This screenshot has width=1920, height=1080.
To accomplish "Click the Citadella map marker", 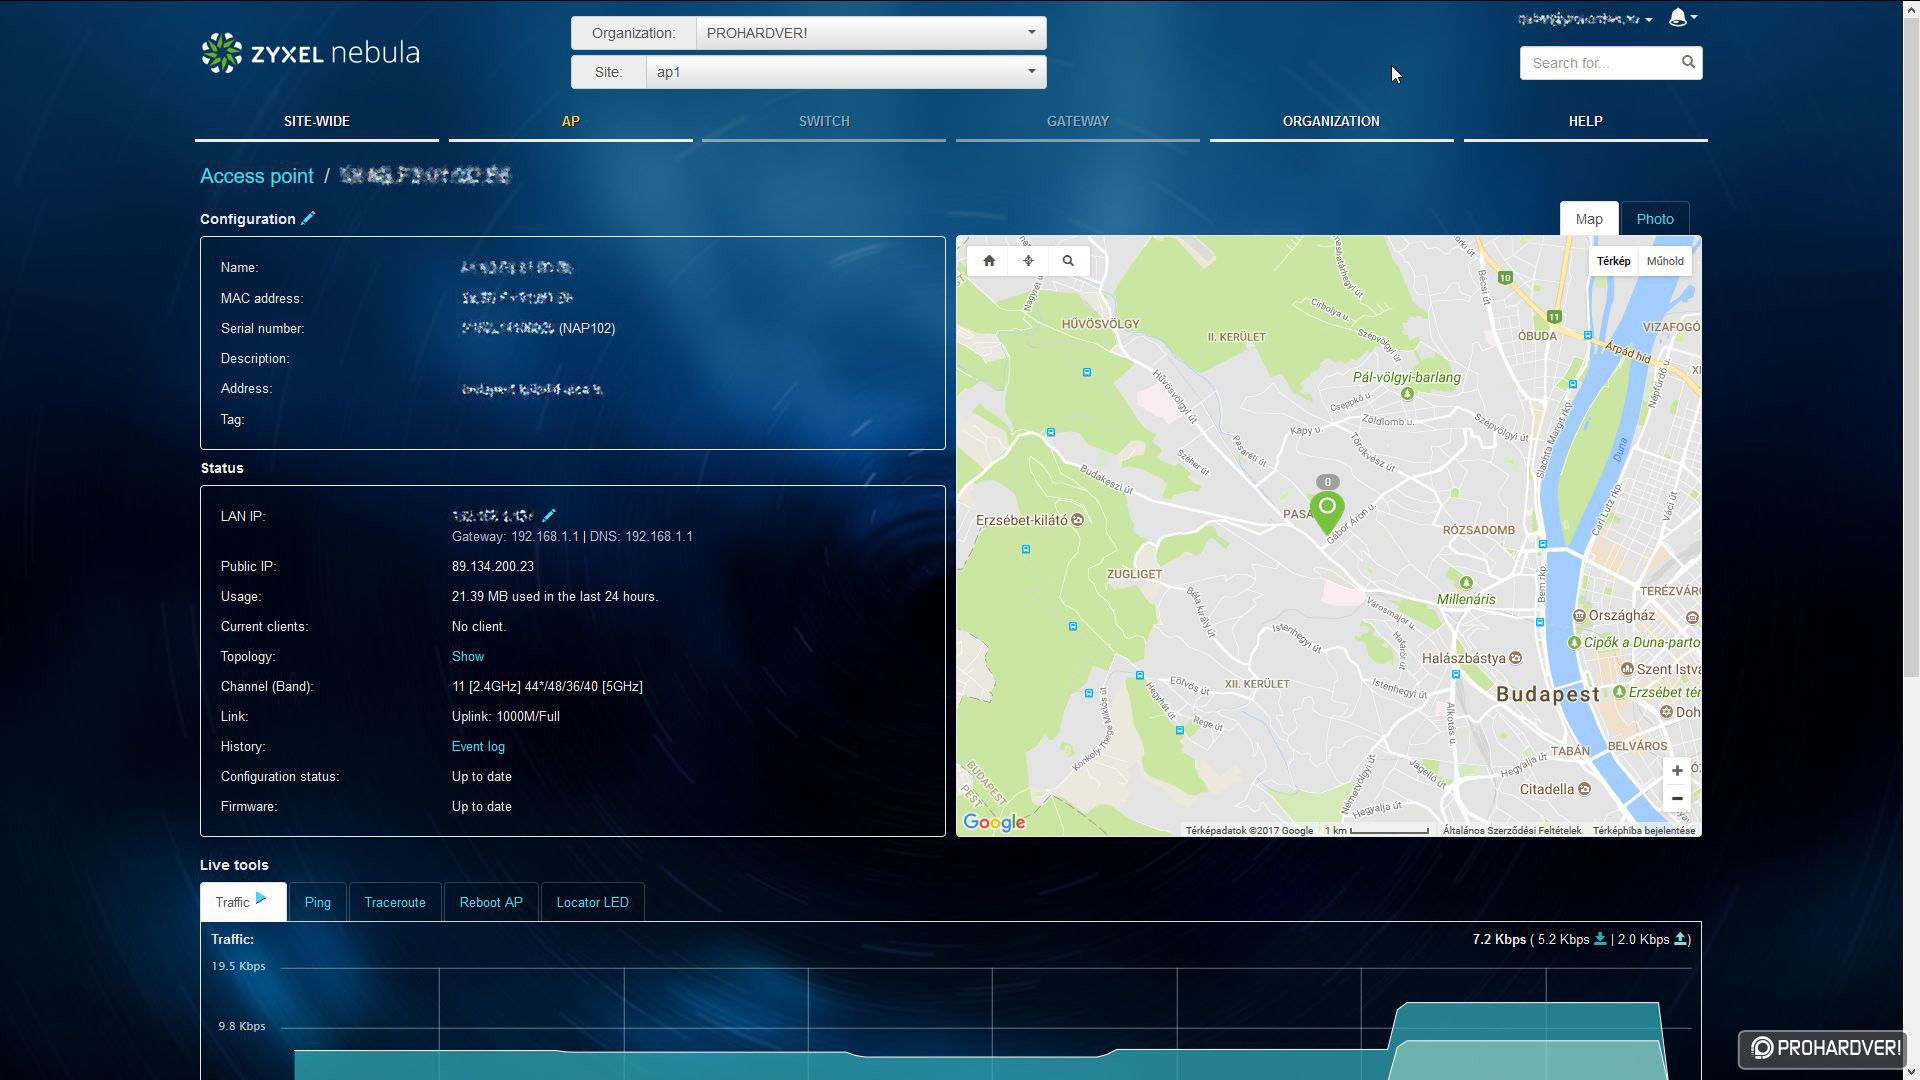I will (1584, 790).
